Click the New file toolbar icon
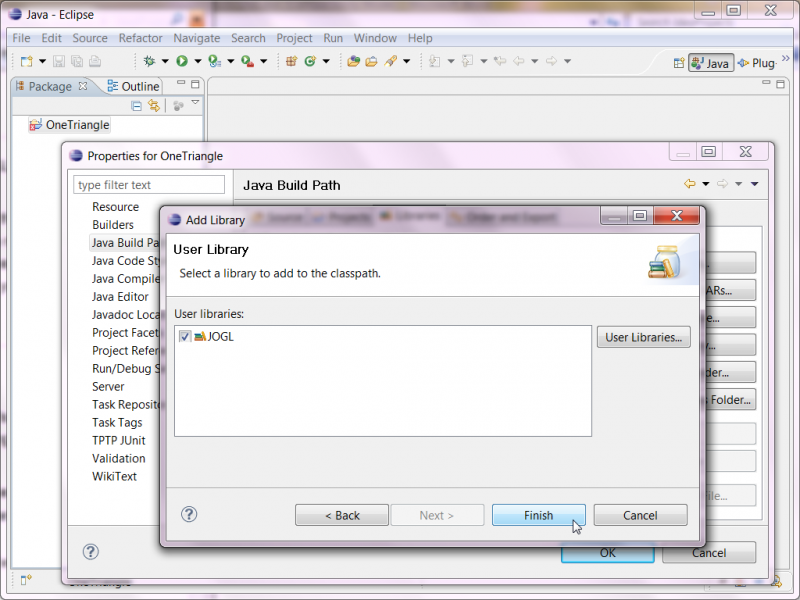Viewport: 800px width, 600px height. (x=27, y=62)
